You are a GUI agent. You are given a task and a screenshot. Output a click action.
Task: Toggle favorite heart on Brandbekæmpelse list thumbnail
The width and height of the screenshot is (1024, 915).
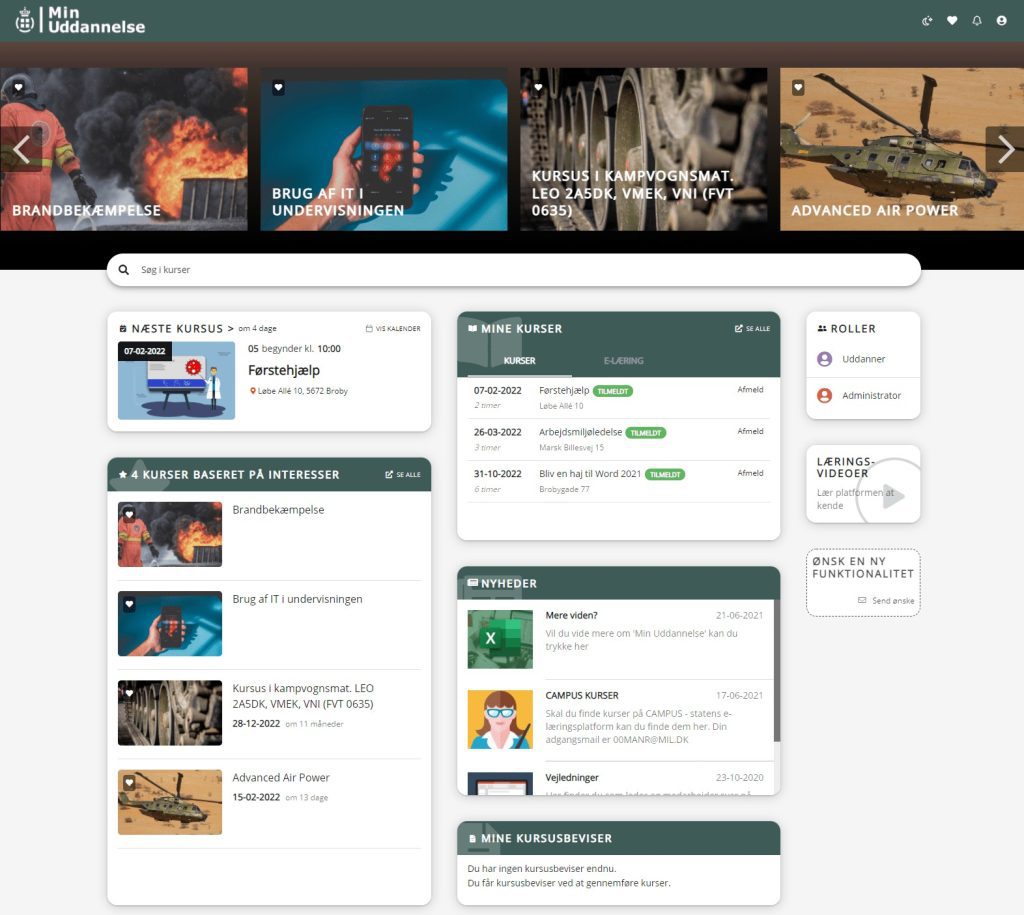click(x=129, y=515)
